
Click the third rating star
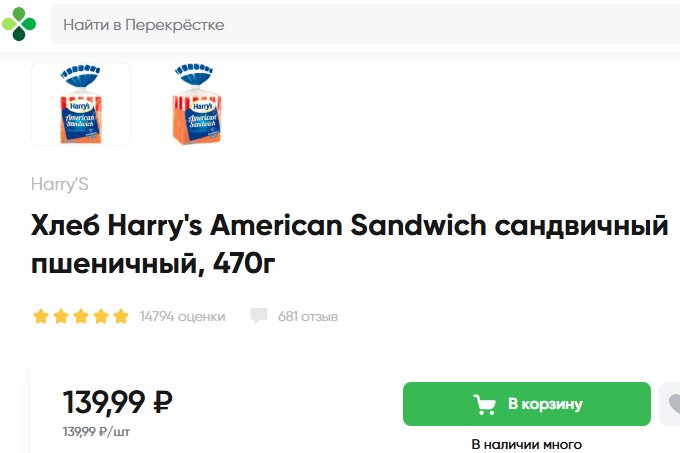point(81,316)
